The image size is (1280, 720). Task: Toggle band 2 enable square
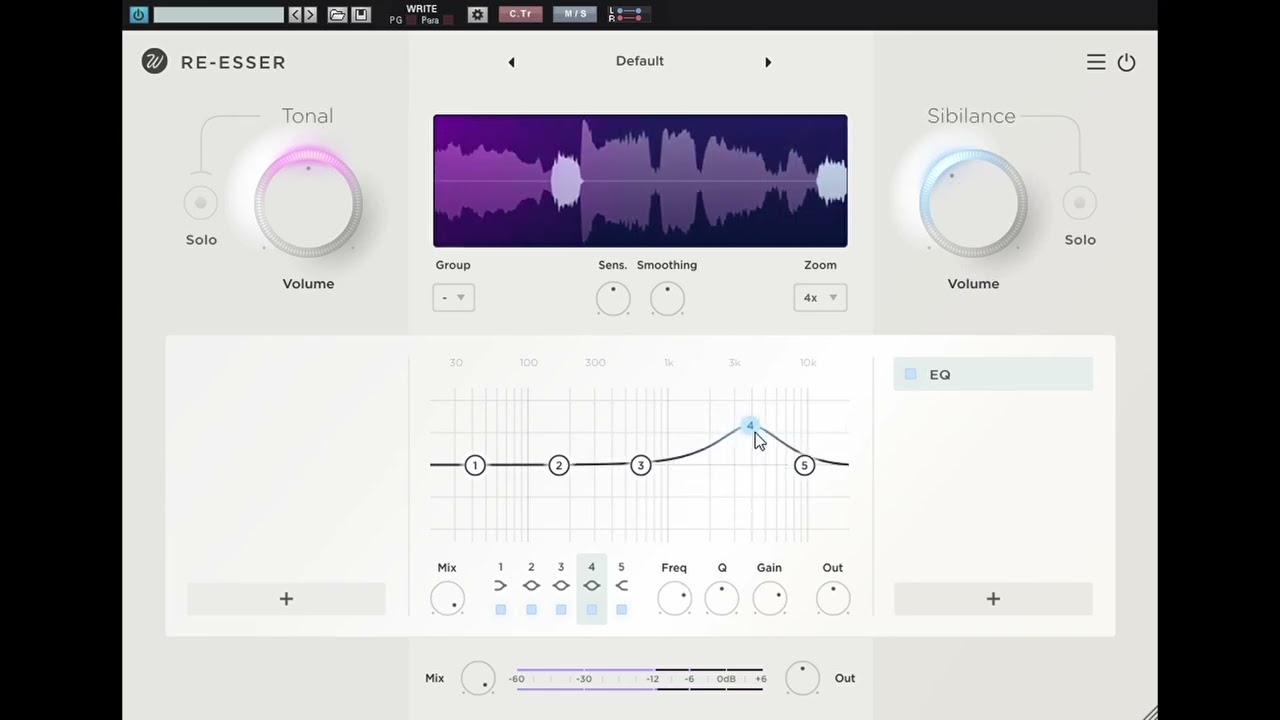point(531,609)
